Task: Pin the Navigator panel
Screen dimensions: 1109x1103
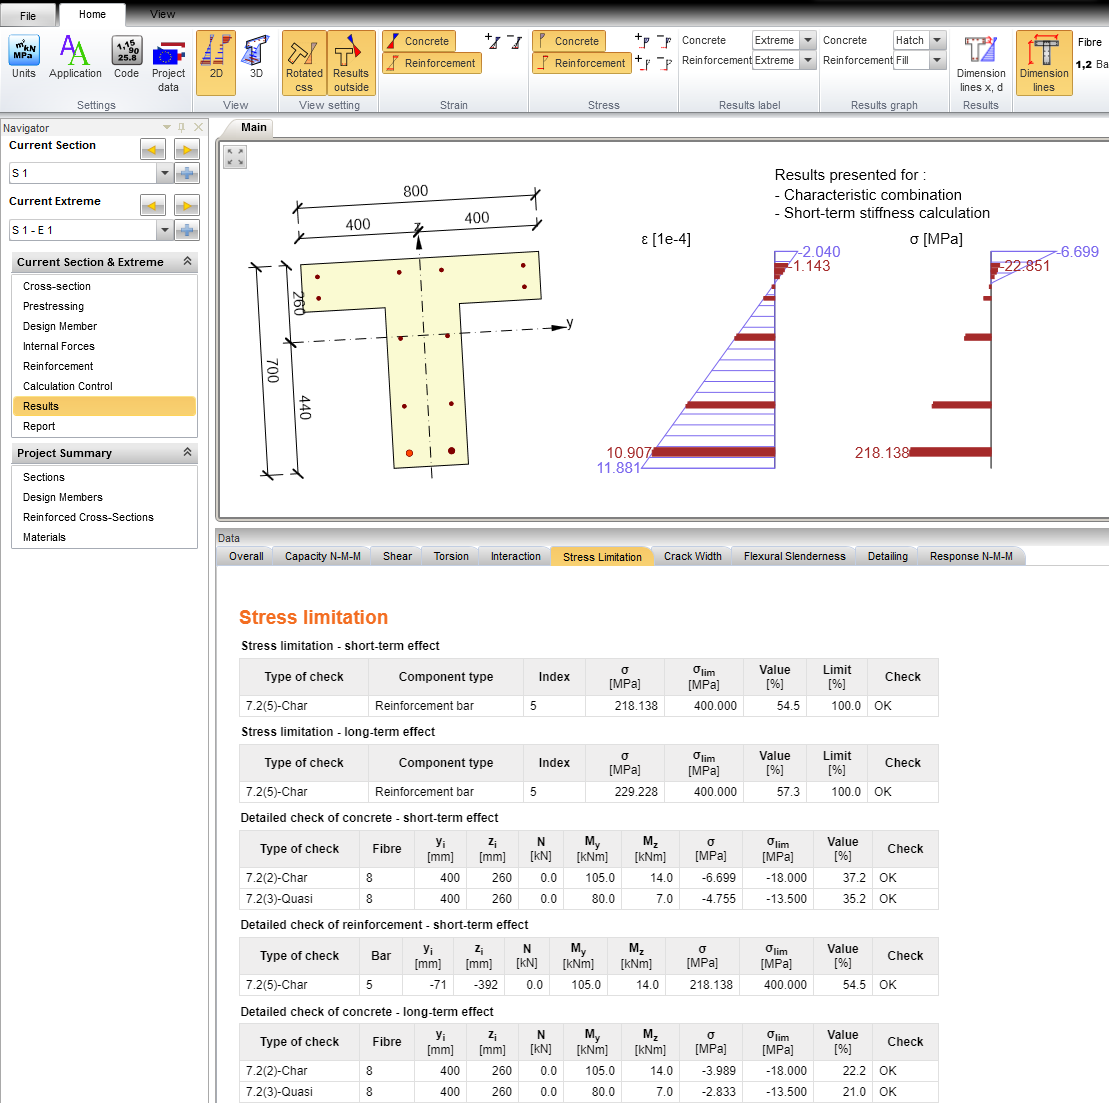Action: [x=182, y=128]
